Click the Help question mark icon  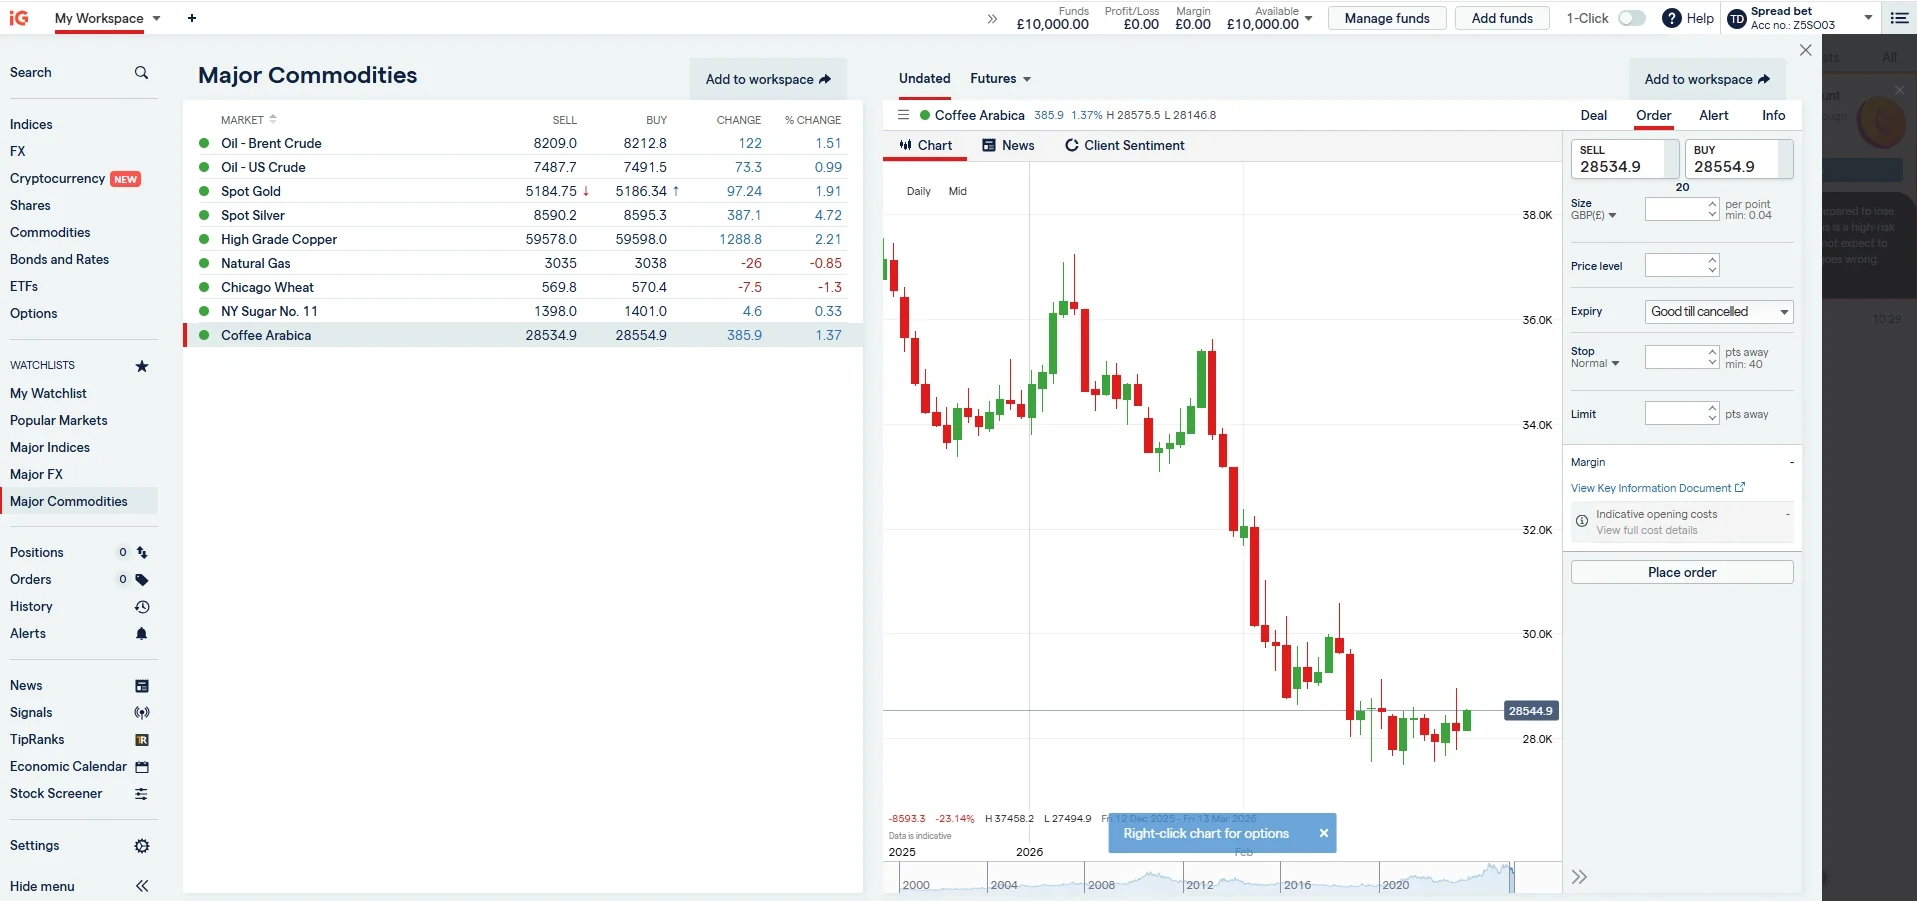(1671, 18)
